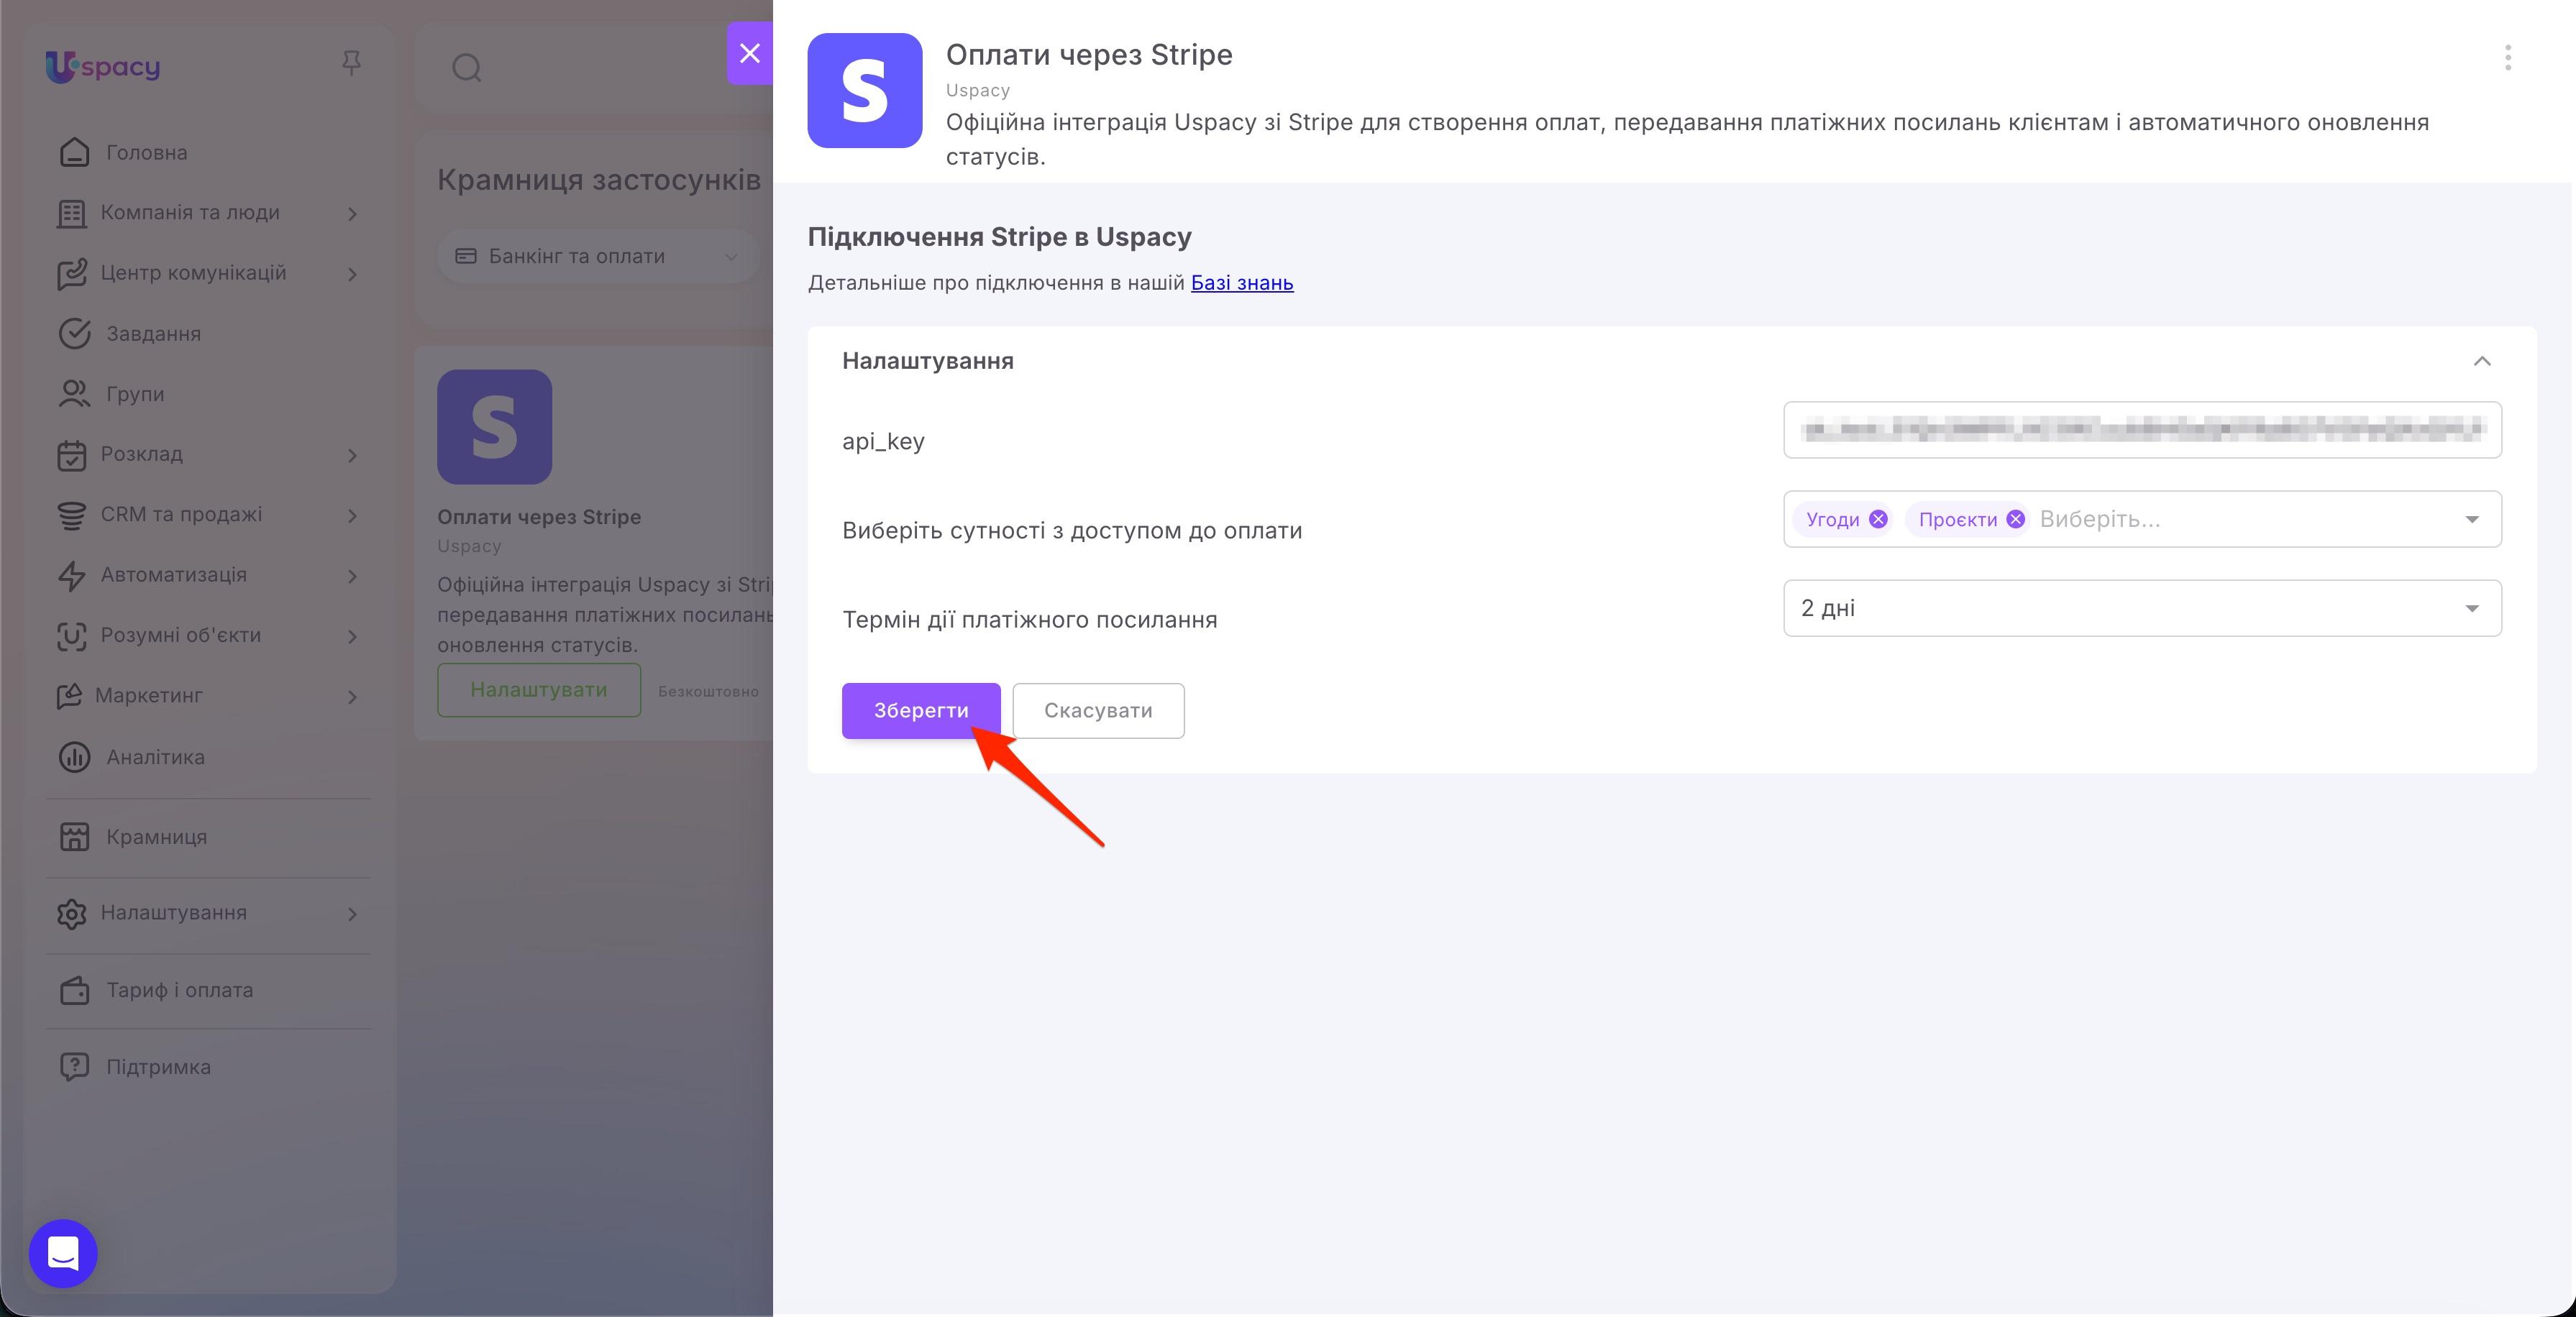Click the Групи people icon

74,394
